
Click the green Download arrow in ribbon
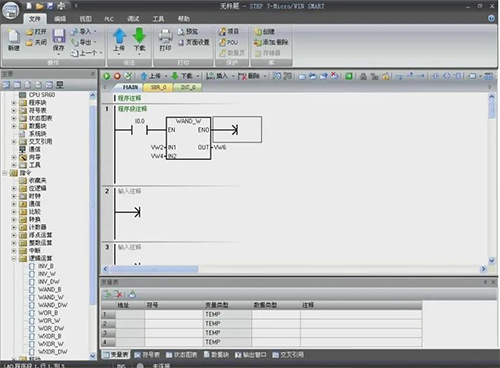pos(139,36)
